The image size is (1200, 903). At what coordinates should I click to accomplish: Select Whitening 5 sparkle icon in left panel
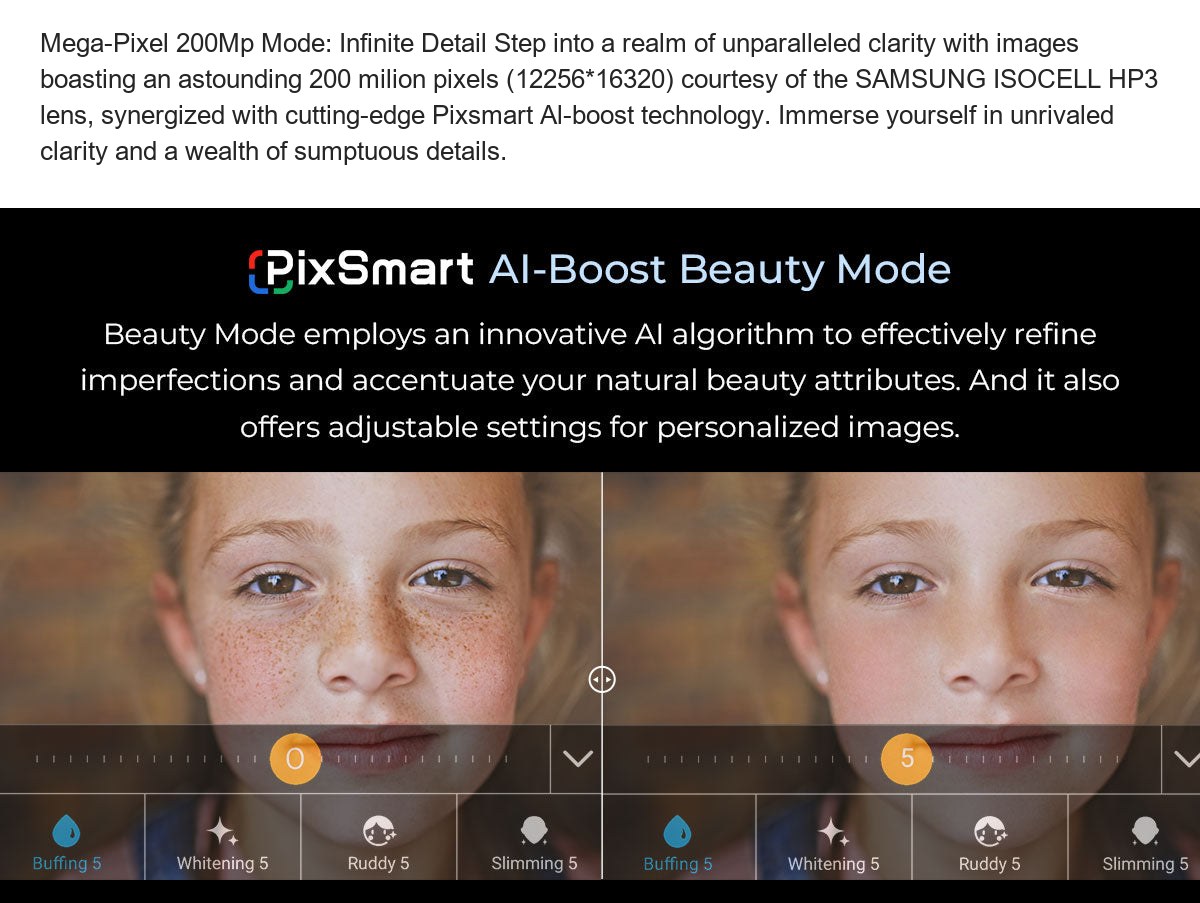click(222, 830)
